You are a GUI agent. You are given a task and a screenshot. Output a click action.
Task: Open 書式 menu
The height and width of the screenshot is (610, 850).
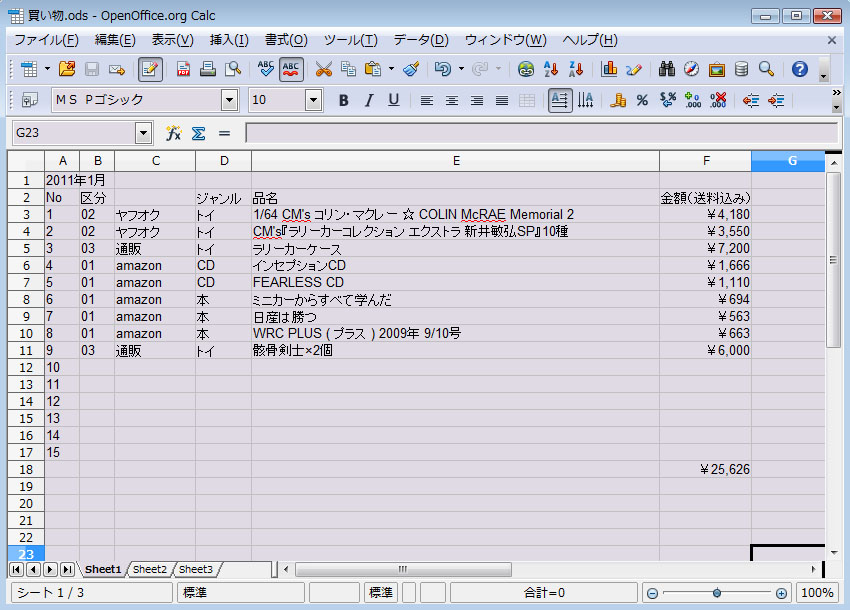pos(286,40)
